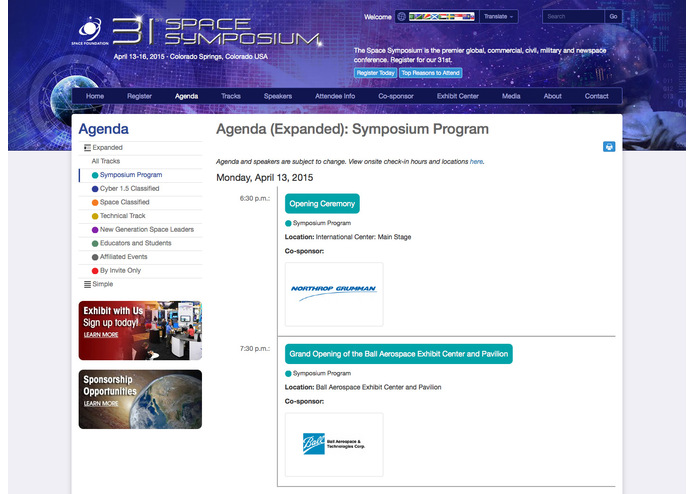Click the Go search button
The width and height of the screenshot is (695, 494).
(x=613, y=16)
